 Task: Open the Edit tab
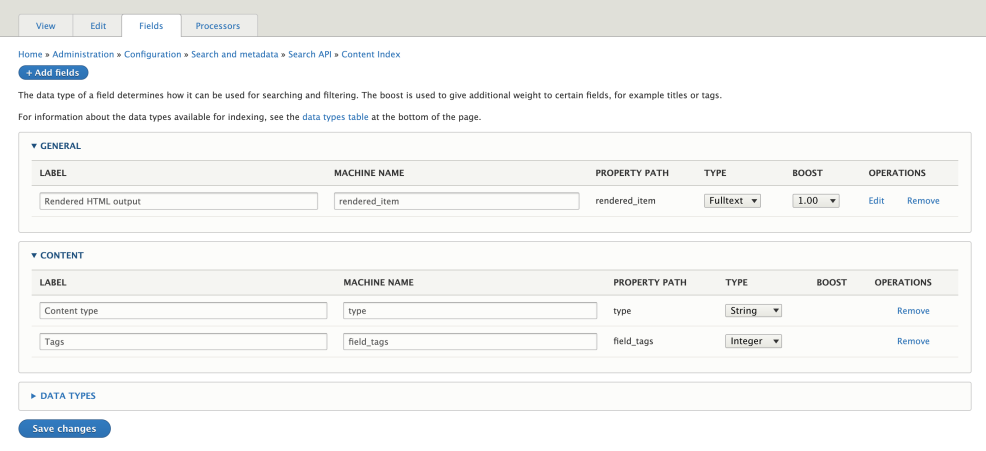[x=97, y=26]
